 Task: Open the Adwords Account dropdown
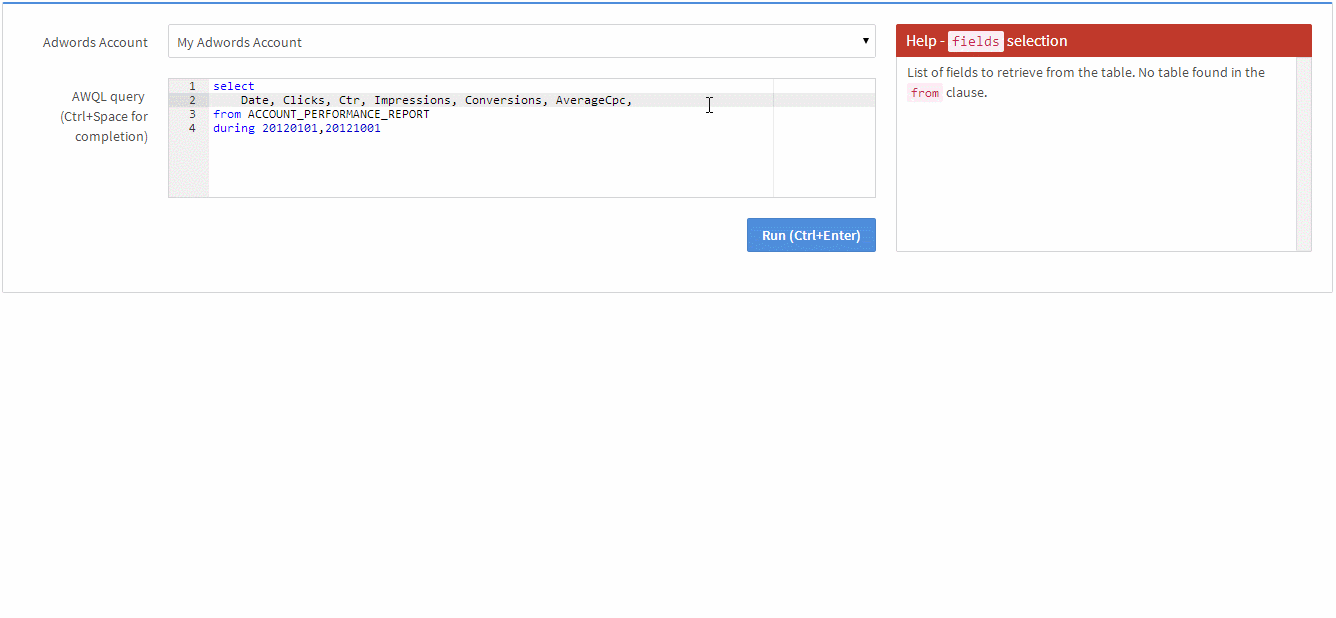click(x=521, y=42)
